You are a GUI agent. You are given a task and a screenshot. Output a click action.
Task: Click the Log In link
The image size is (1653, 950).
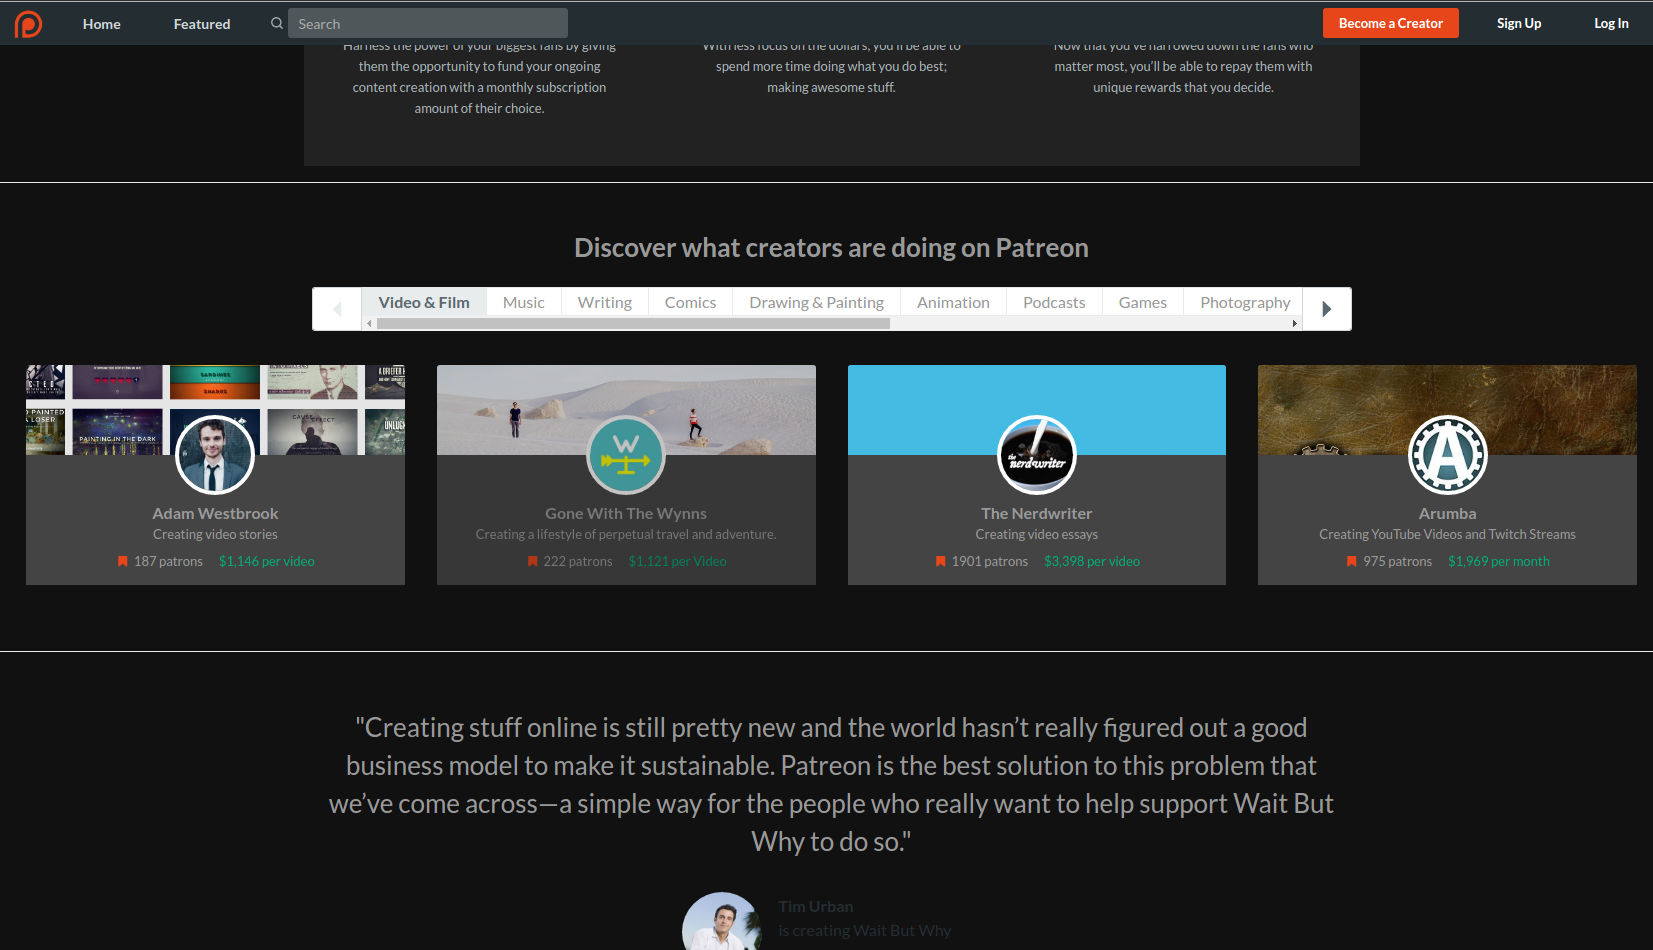(x=1611, y=23)
